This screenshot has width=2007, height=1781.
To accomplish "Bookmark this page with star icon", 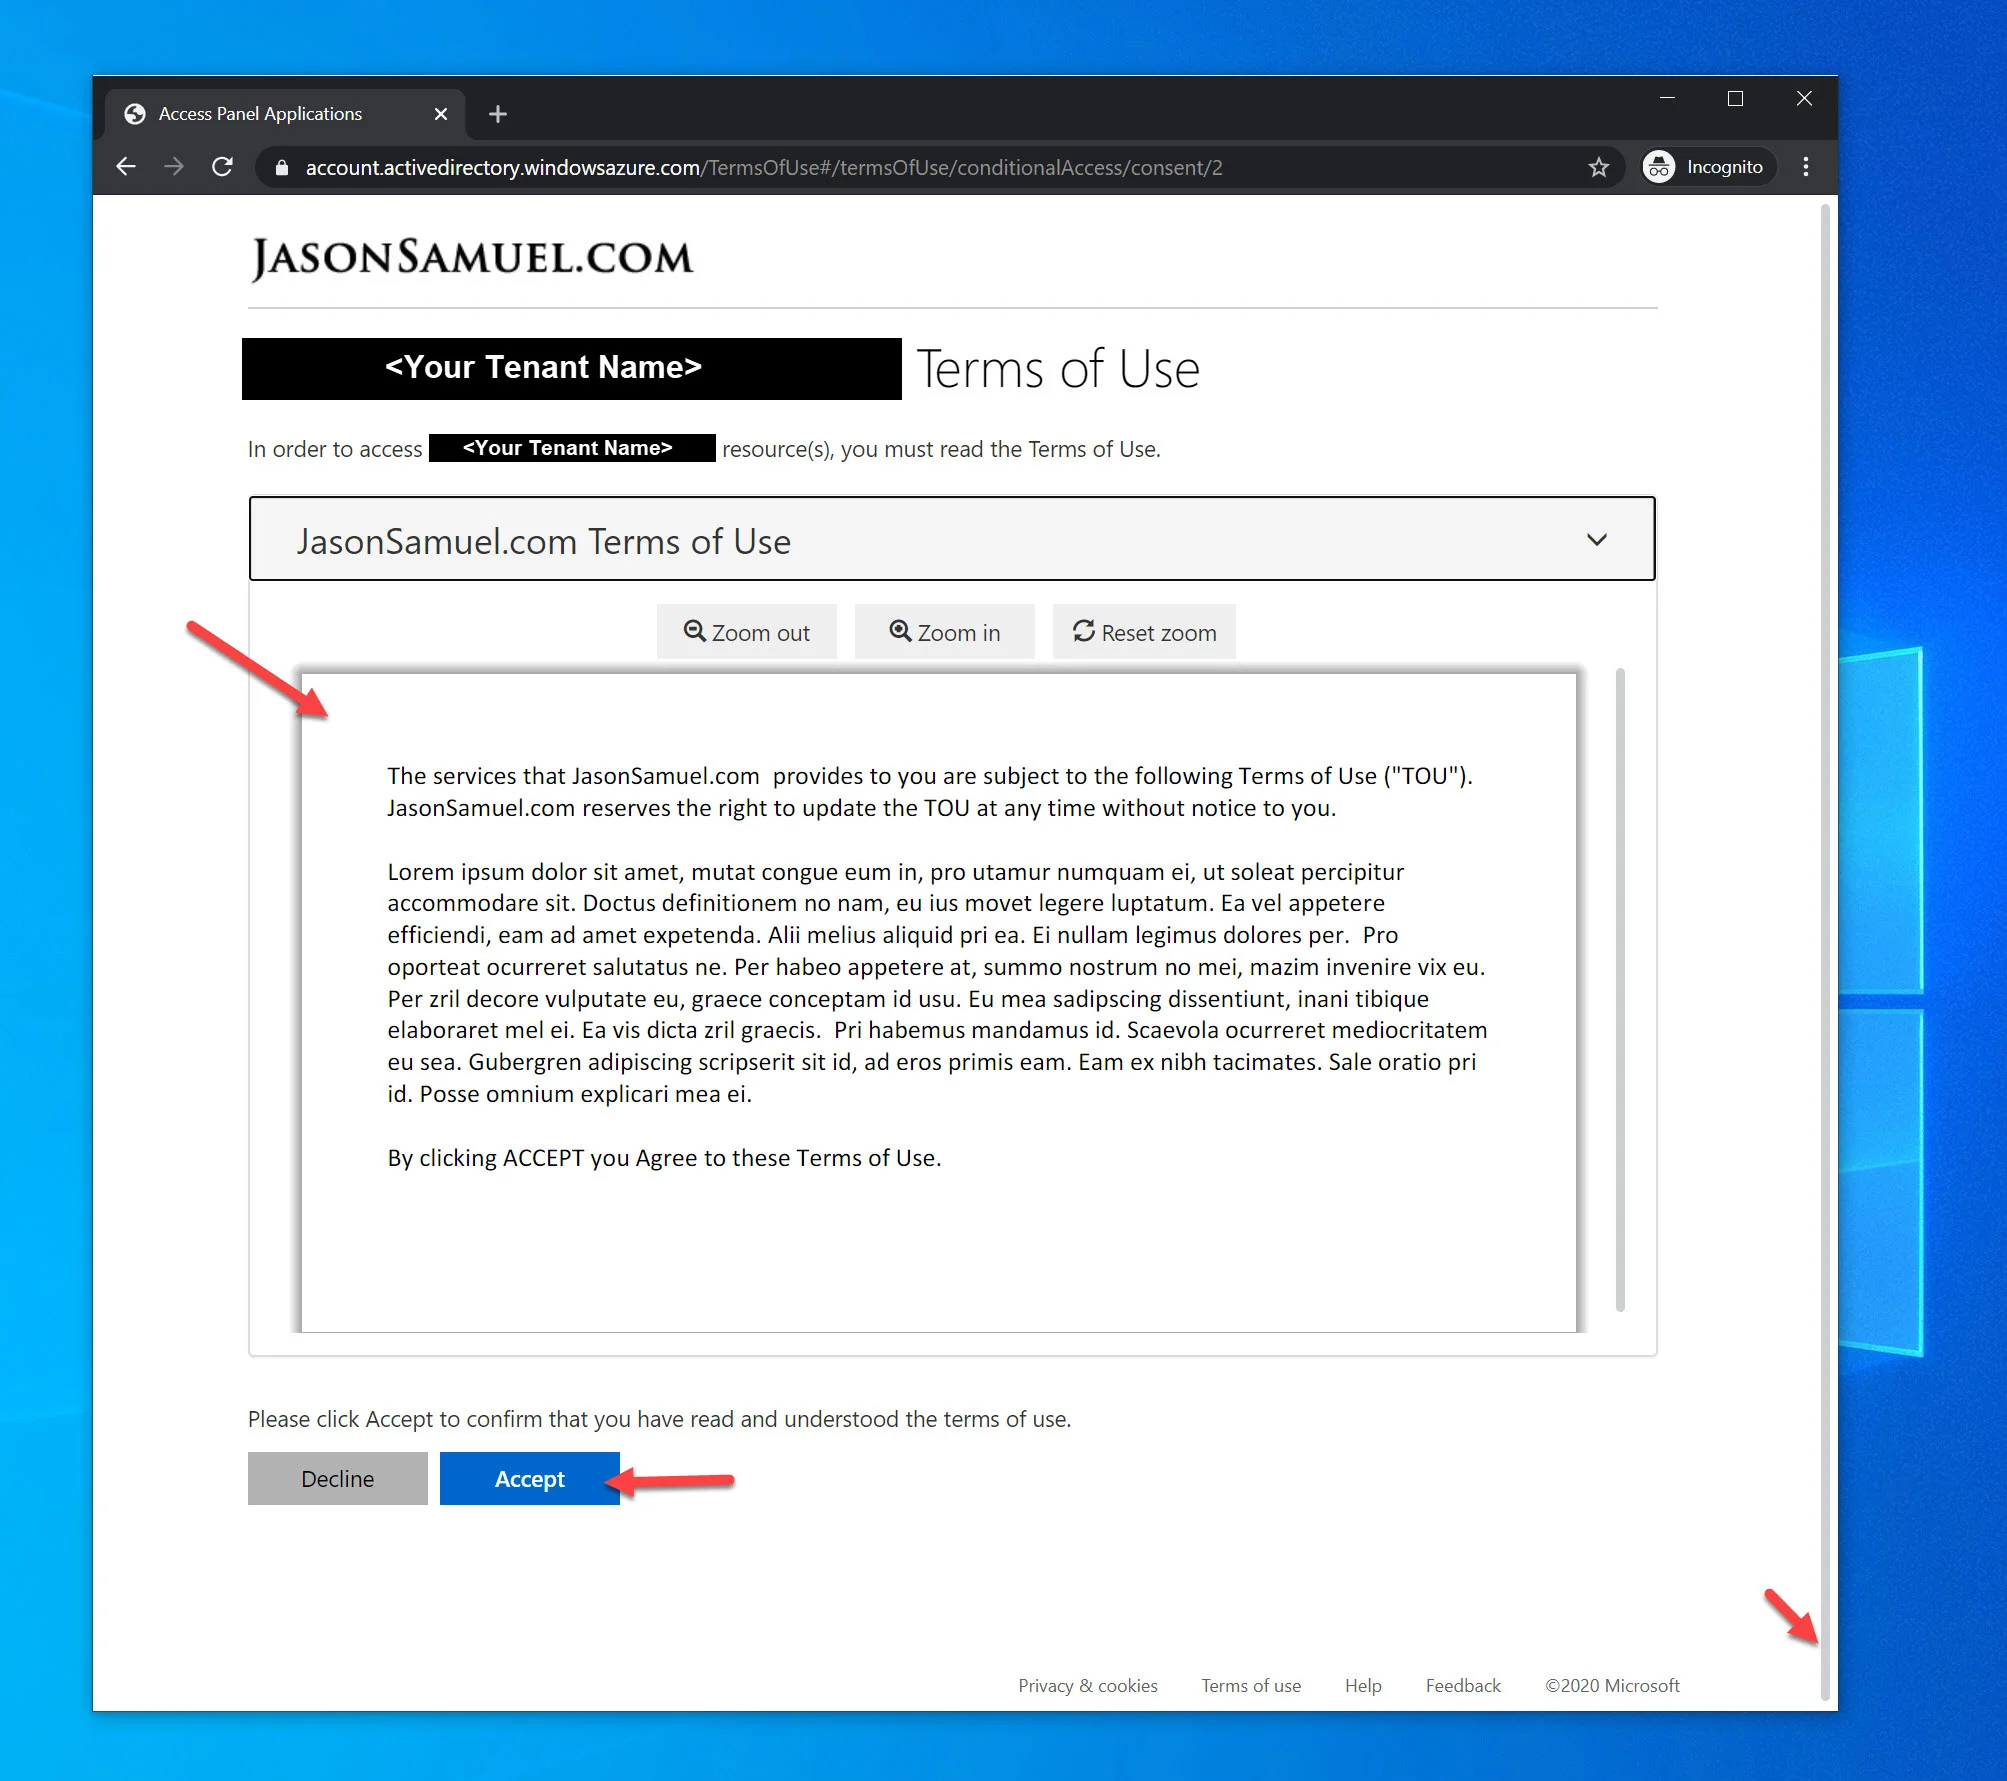I will click(x=1598, y=167).
